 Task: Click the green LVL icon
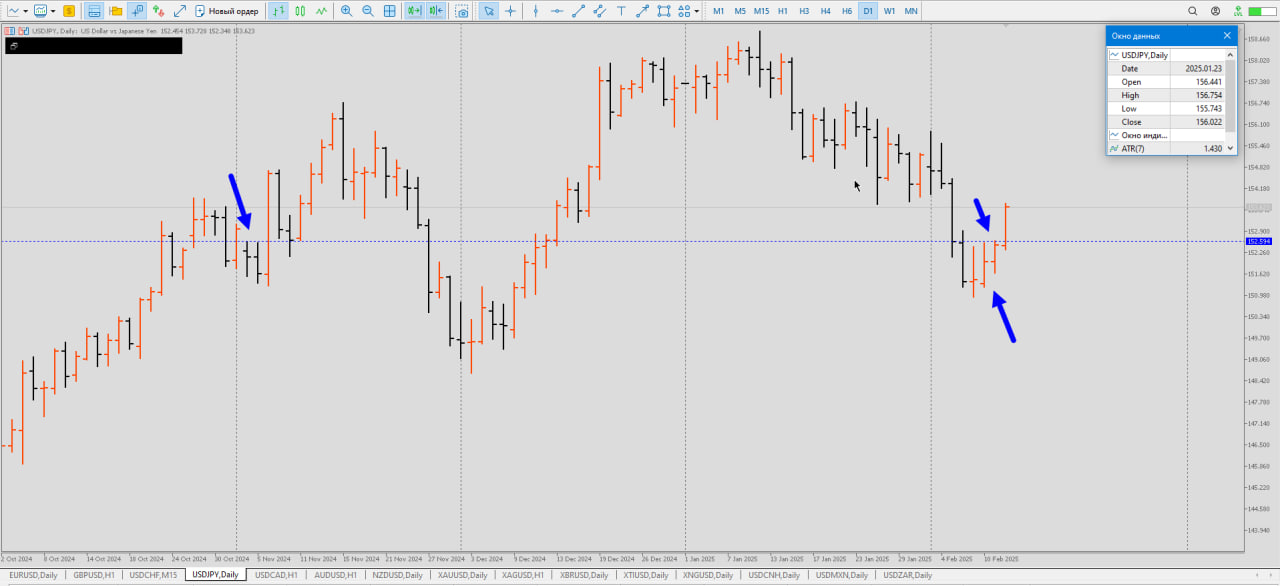click(x=1236, y=11)
